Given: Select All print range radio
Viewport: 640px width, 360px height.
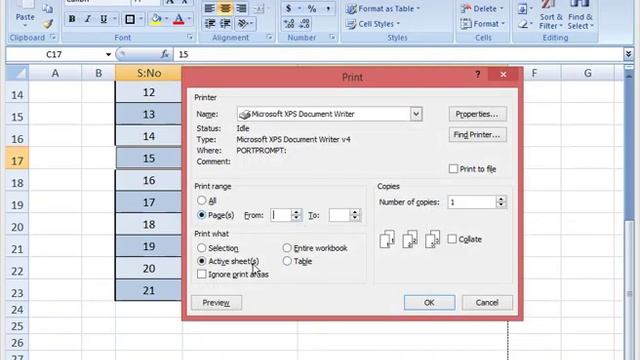Looking at the screenshot, I should [x=201, y=200].
